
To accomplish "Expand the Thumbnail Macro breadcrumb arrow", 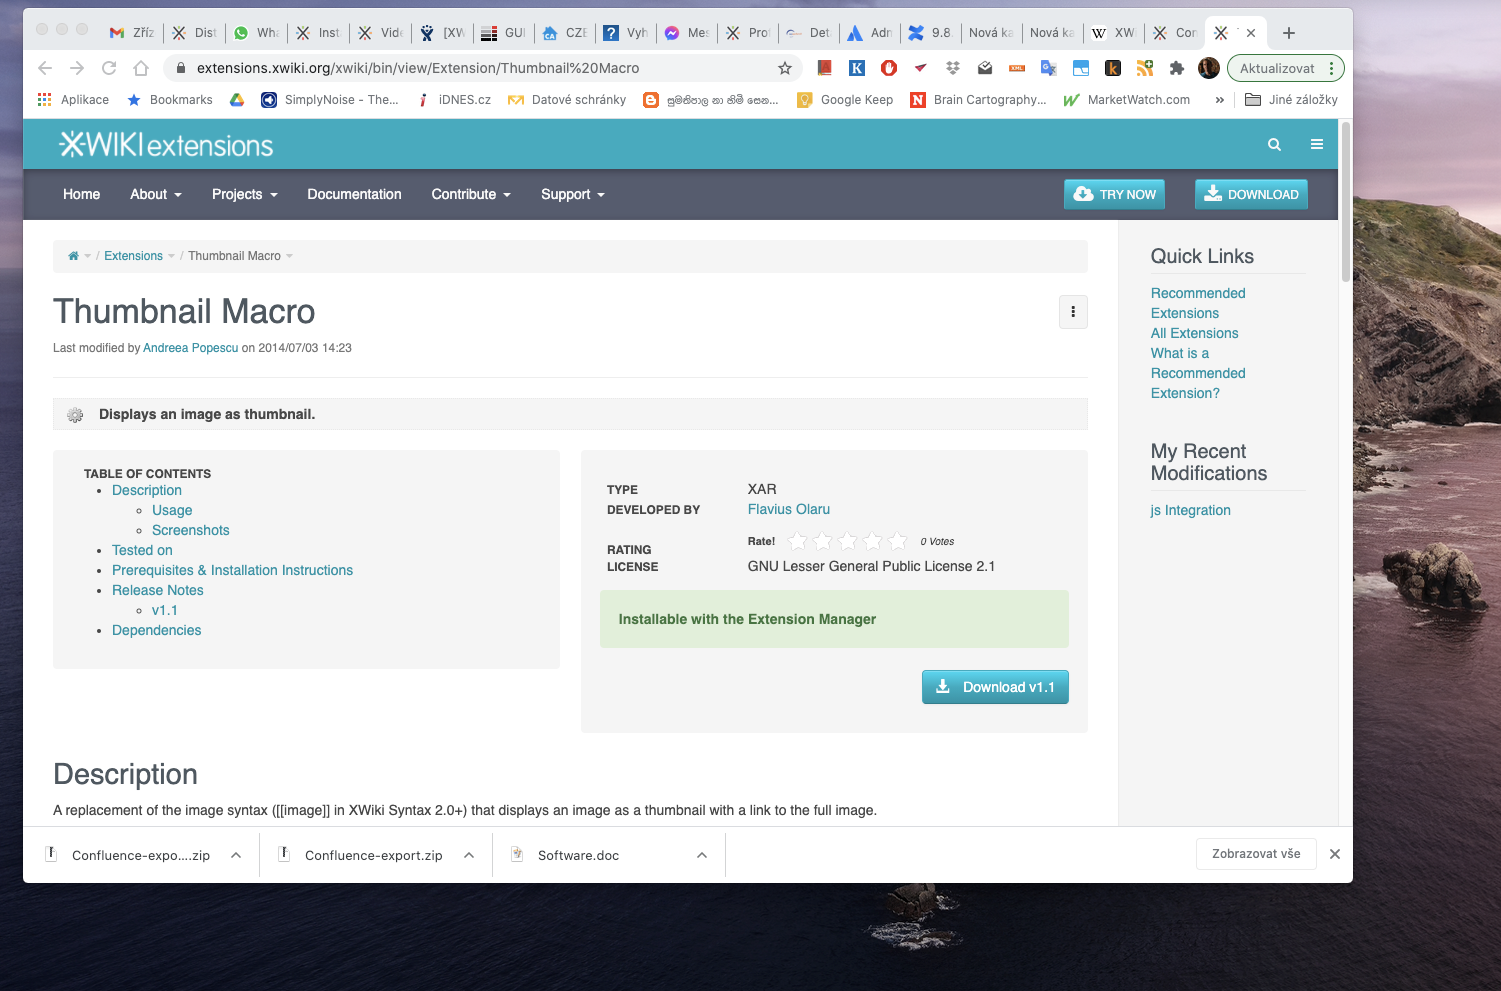I will click(289, 256).
